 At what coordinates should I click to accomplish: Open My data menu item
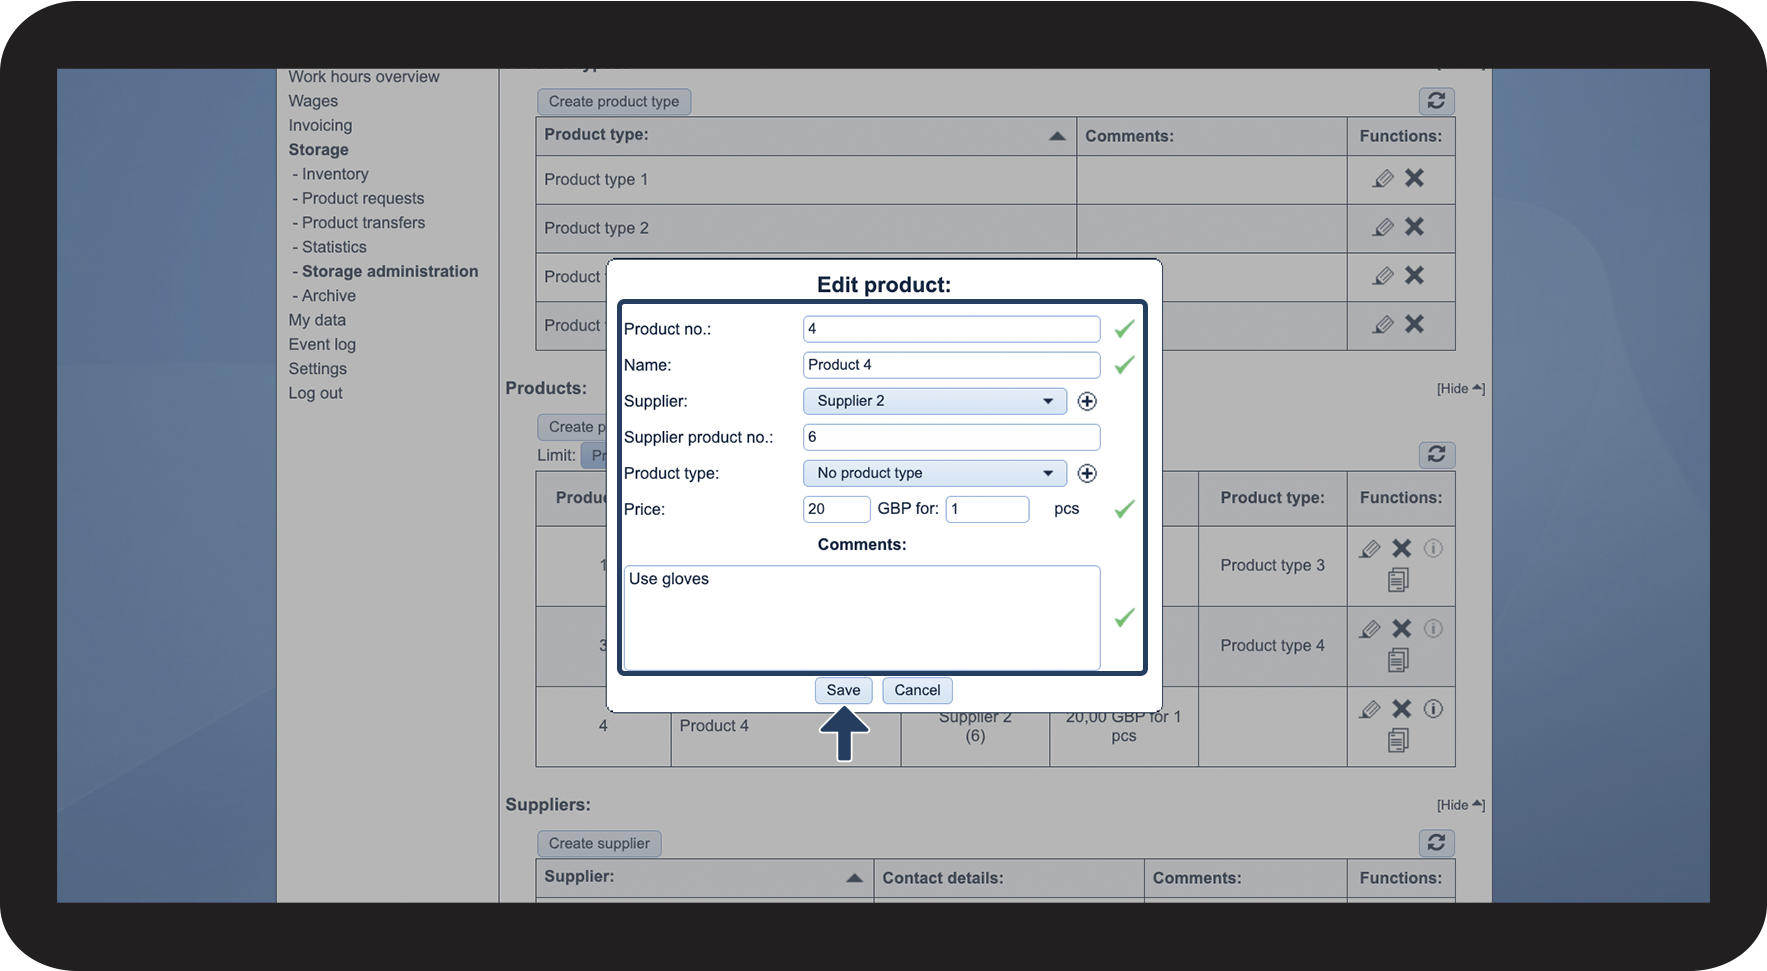pos(317,320)
